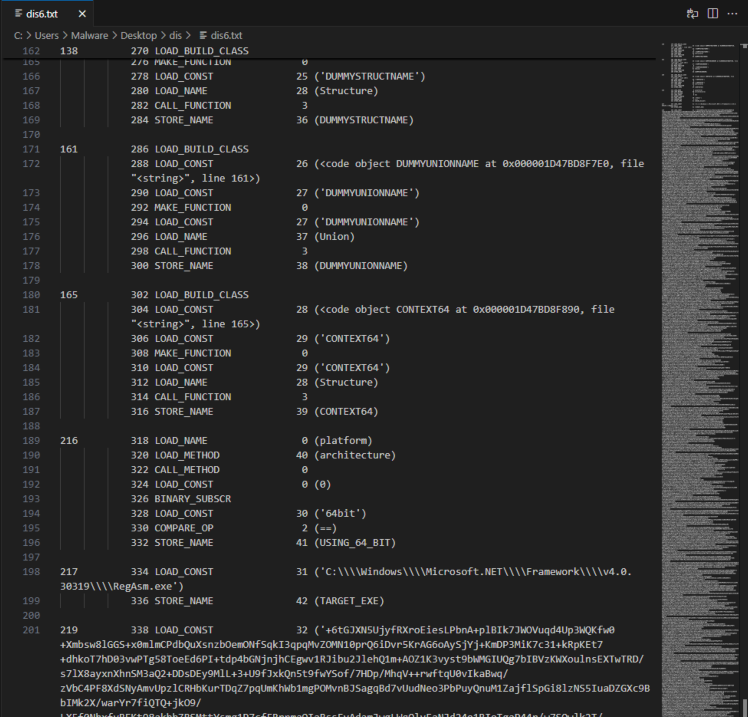Click ('CONTEXT64') on line 182
This screenshot has width=748, height=717.
pos(352,339)
